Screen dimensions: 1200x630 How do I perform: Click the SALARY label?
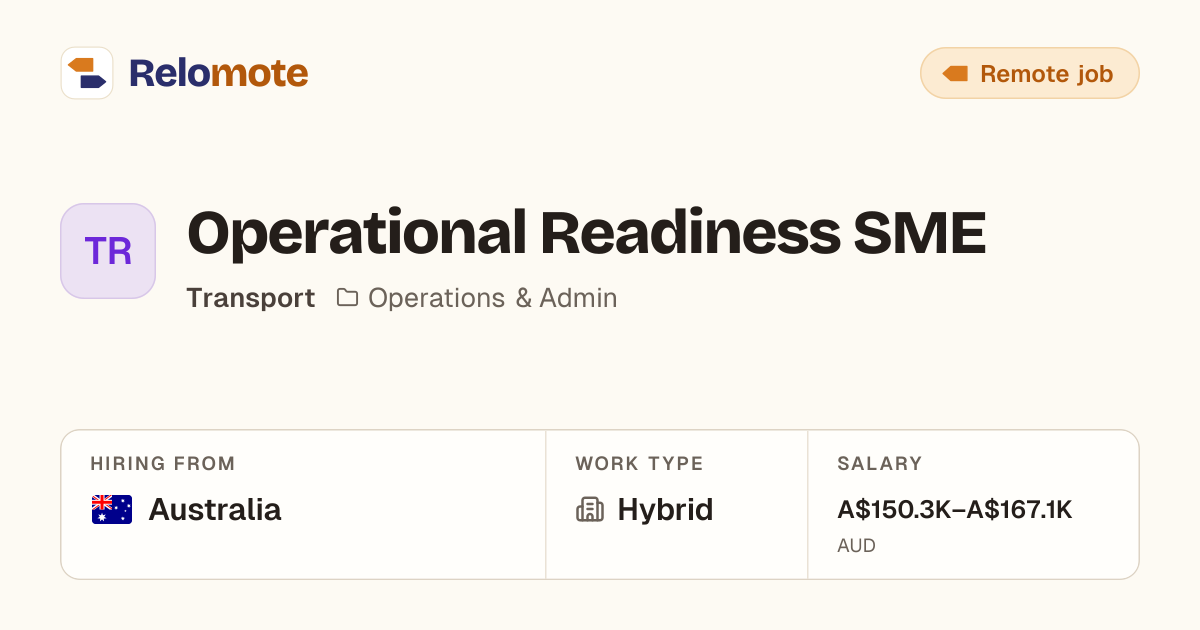880,464
